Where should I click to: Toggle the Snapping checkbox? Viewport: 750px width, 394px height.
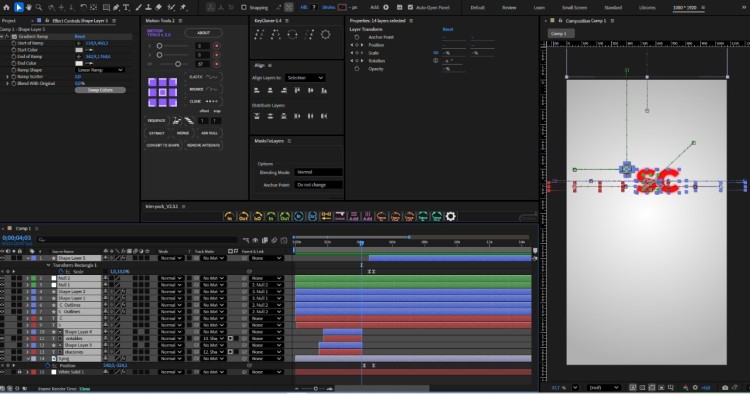tap(243, 7)
